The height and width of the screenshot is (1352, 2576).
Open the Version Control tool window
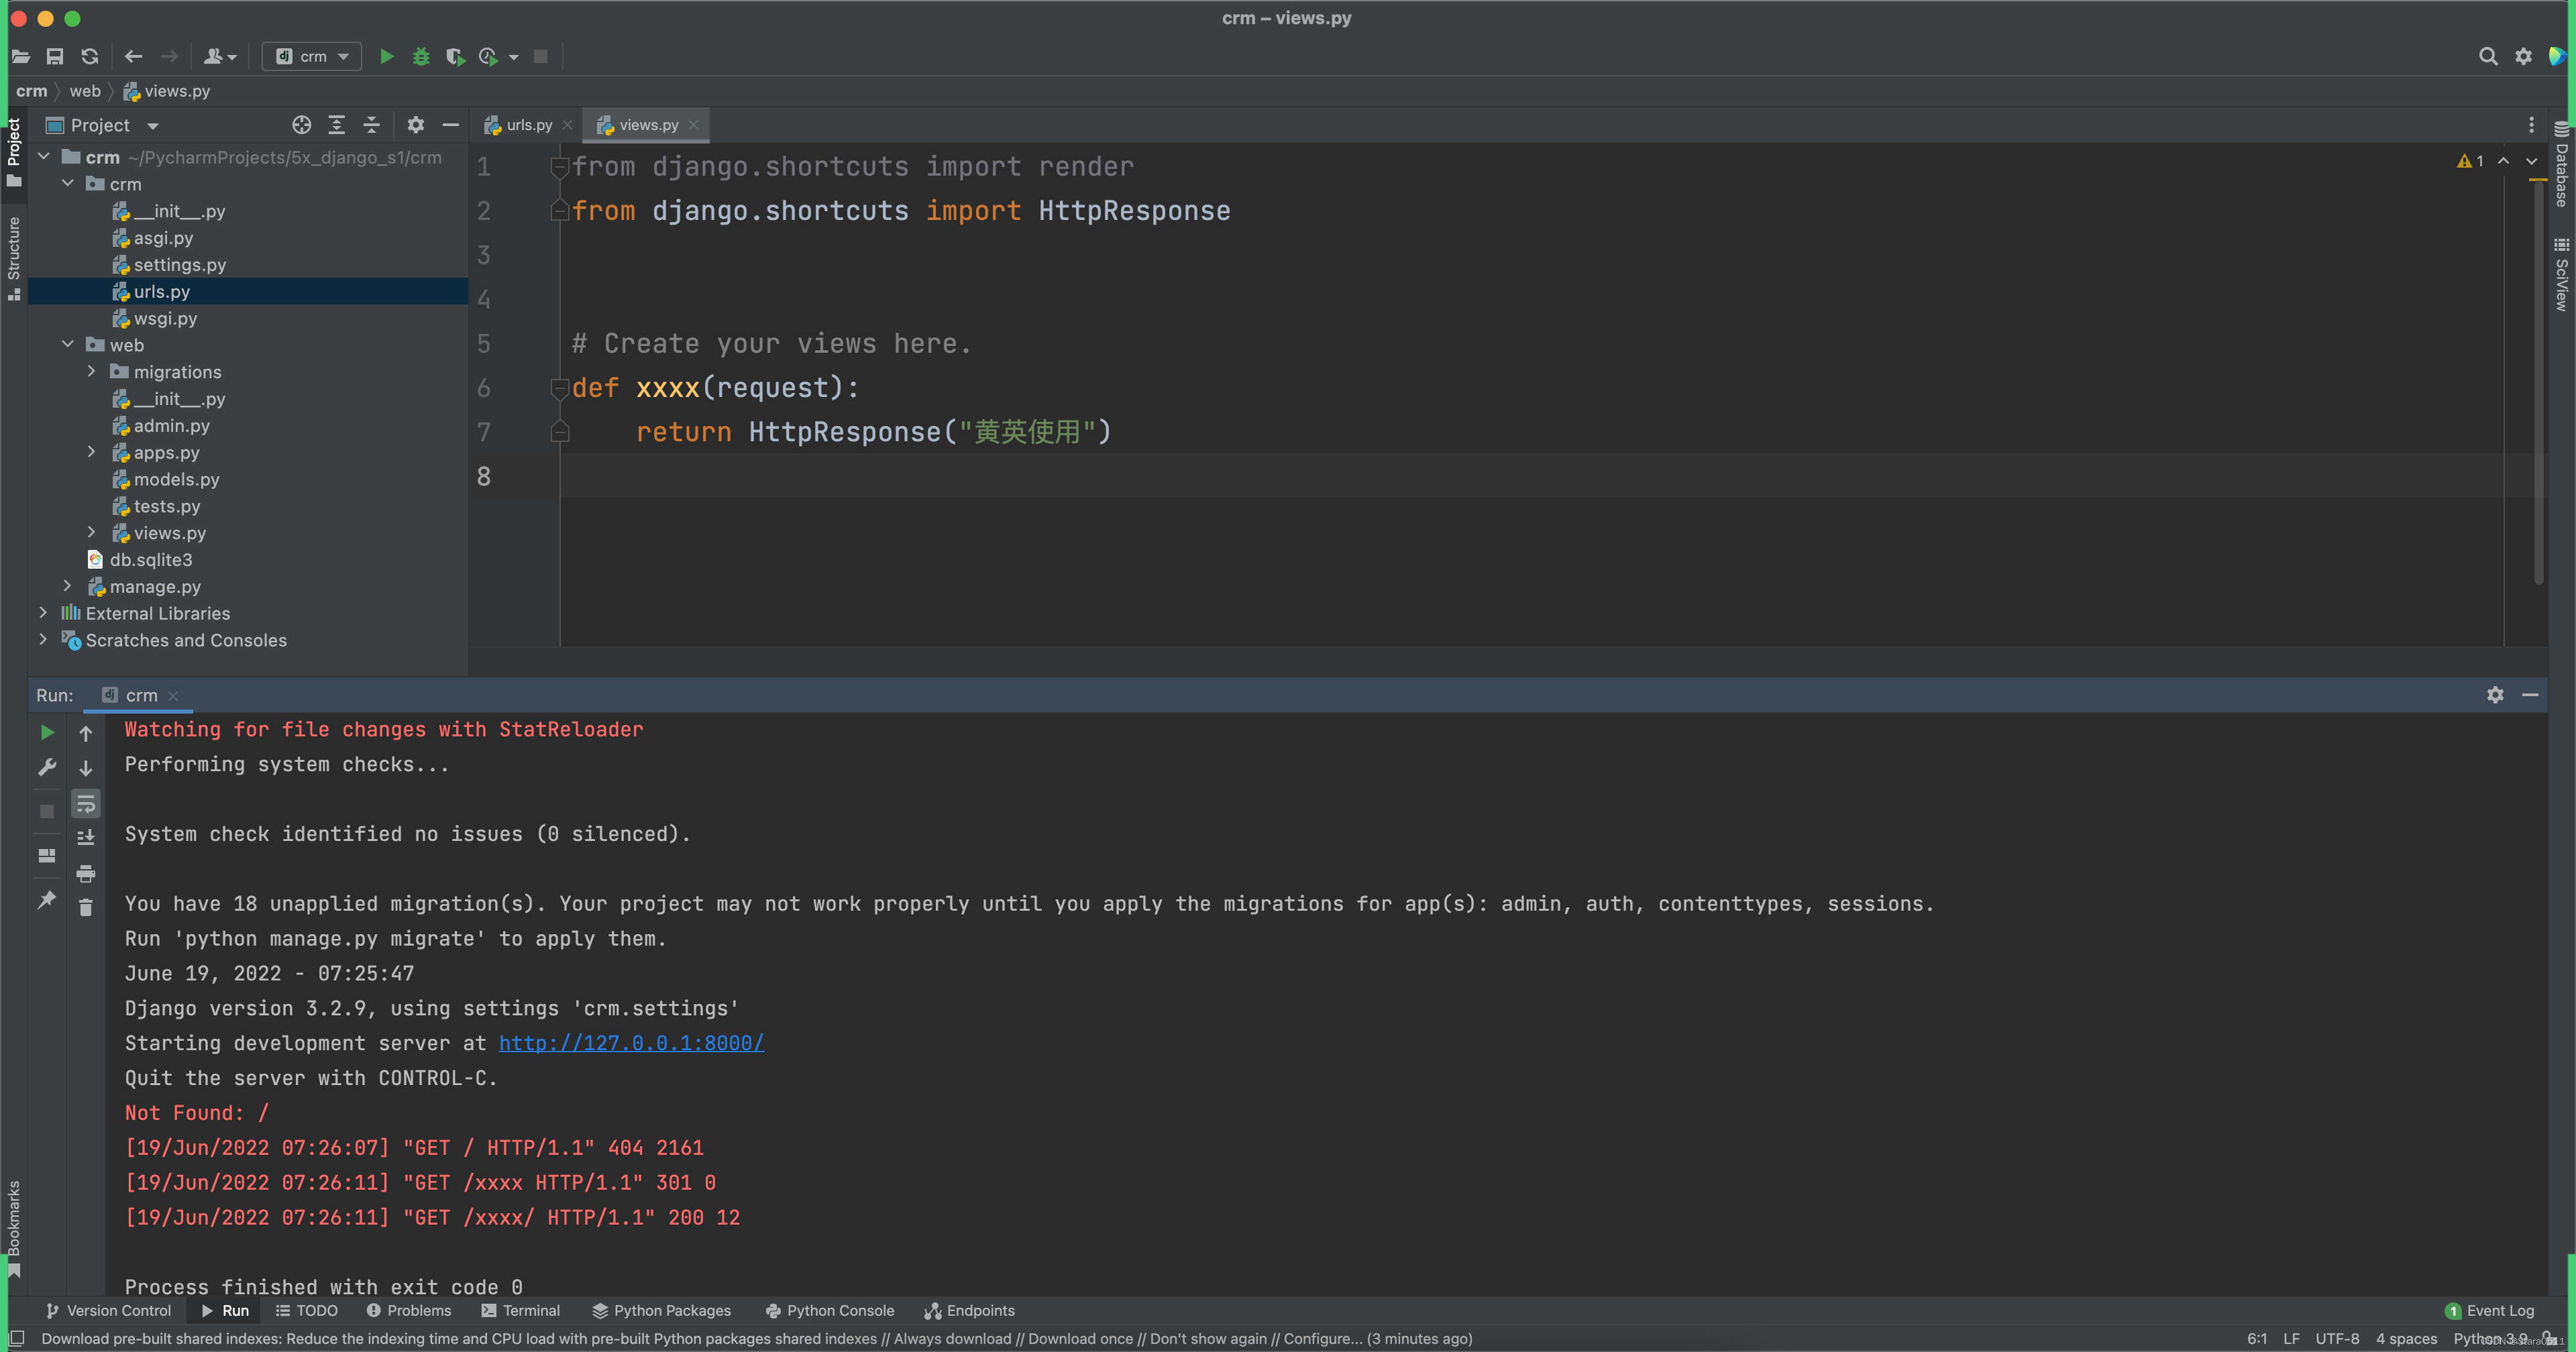tap(108, 1311)
